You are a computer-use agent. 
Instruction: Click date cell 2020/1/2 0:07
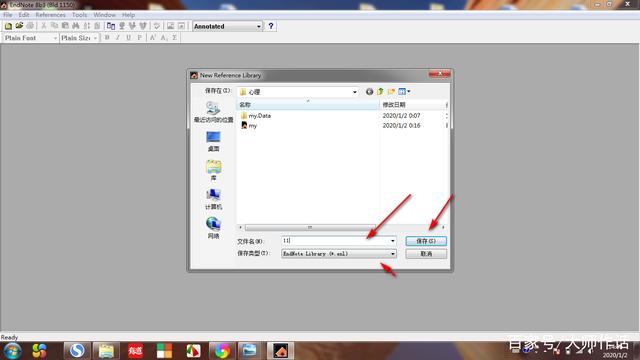coord(401,116)
